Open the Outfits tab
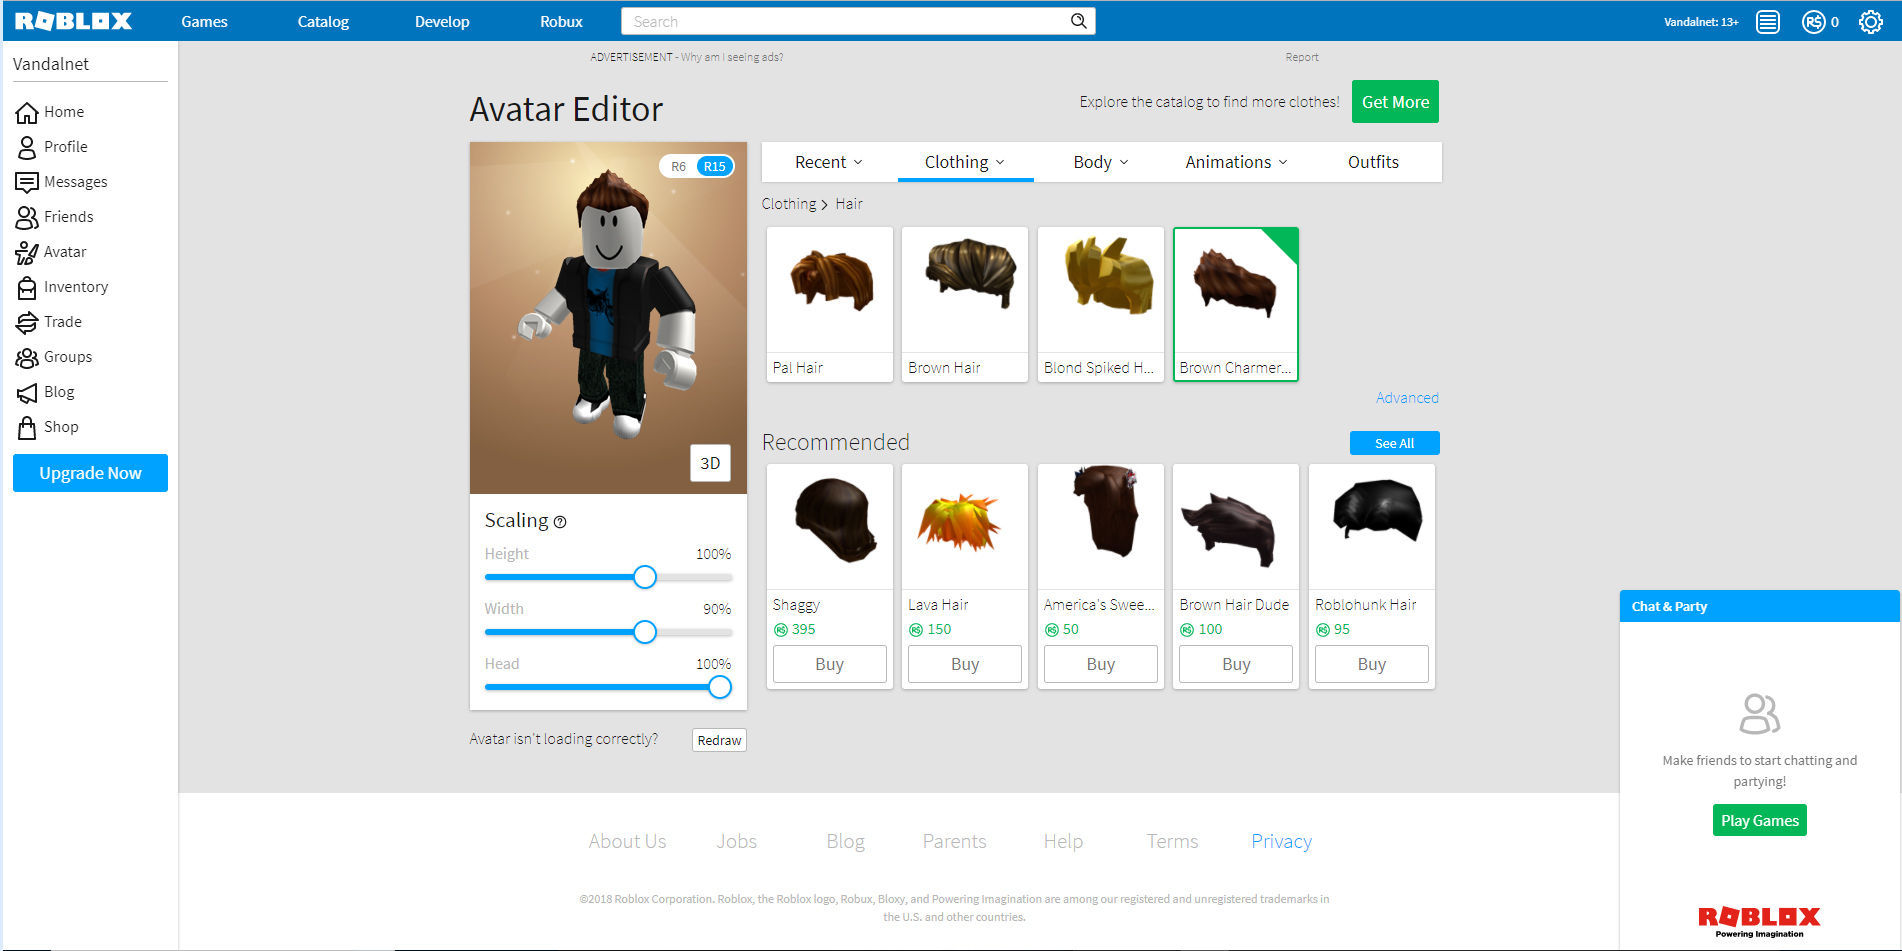This screenshot has width=1902, height=951. (1372, 162)
